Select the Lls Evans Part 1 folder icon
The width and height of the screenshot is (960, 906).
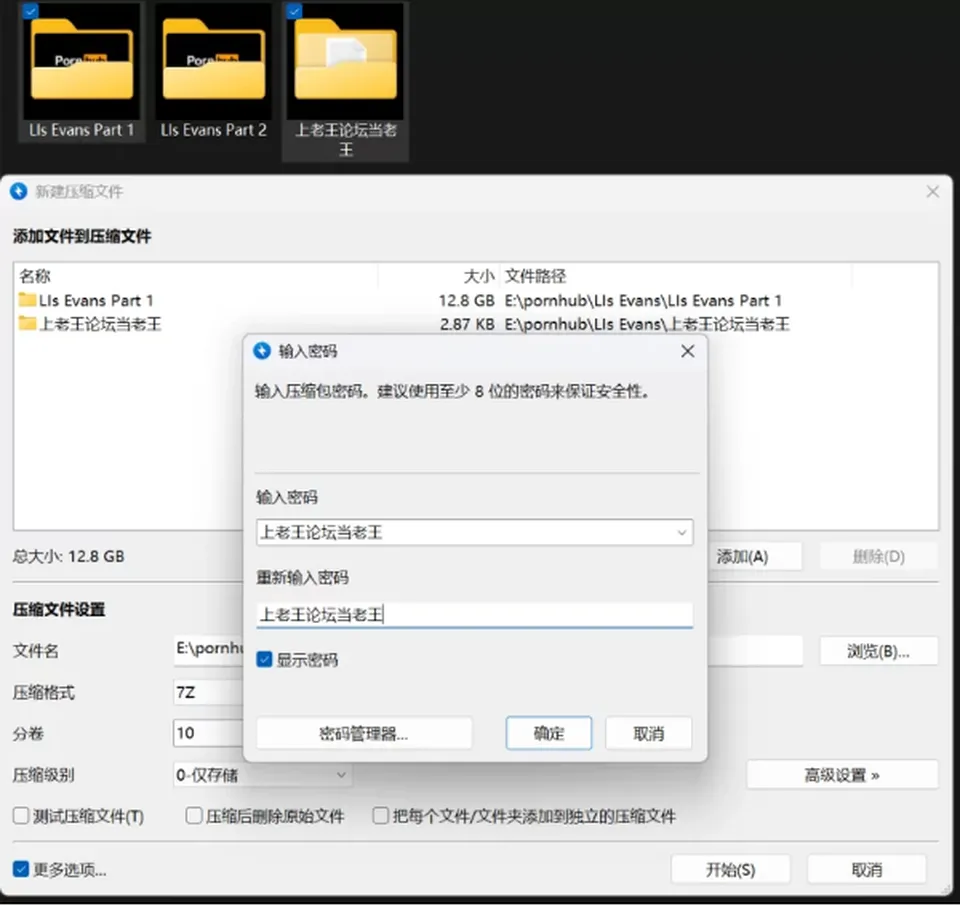pyautogui.click(x=81, y=61)
